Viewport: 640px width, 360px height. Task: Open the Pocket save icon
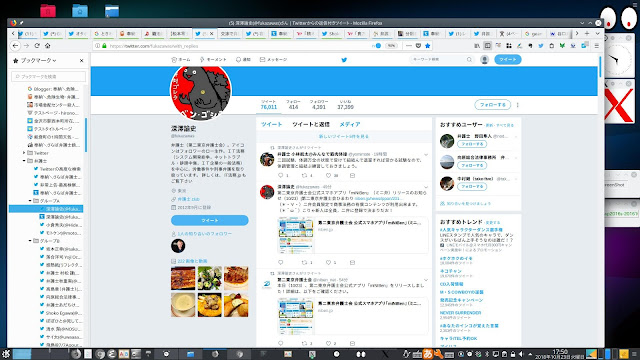[418, 46]
